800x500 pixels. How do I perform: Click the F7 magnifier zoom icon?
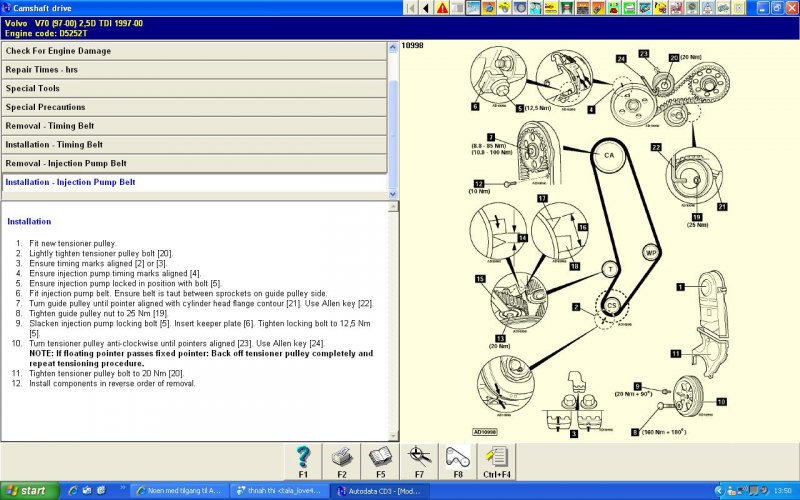(419, 457)
